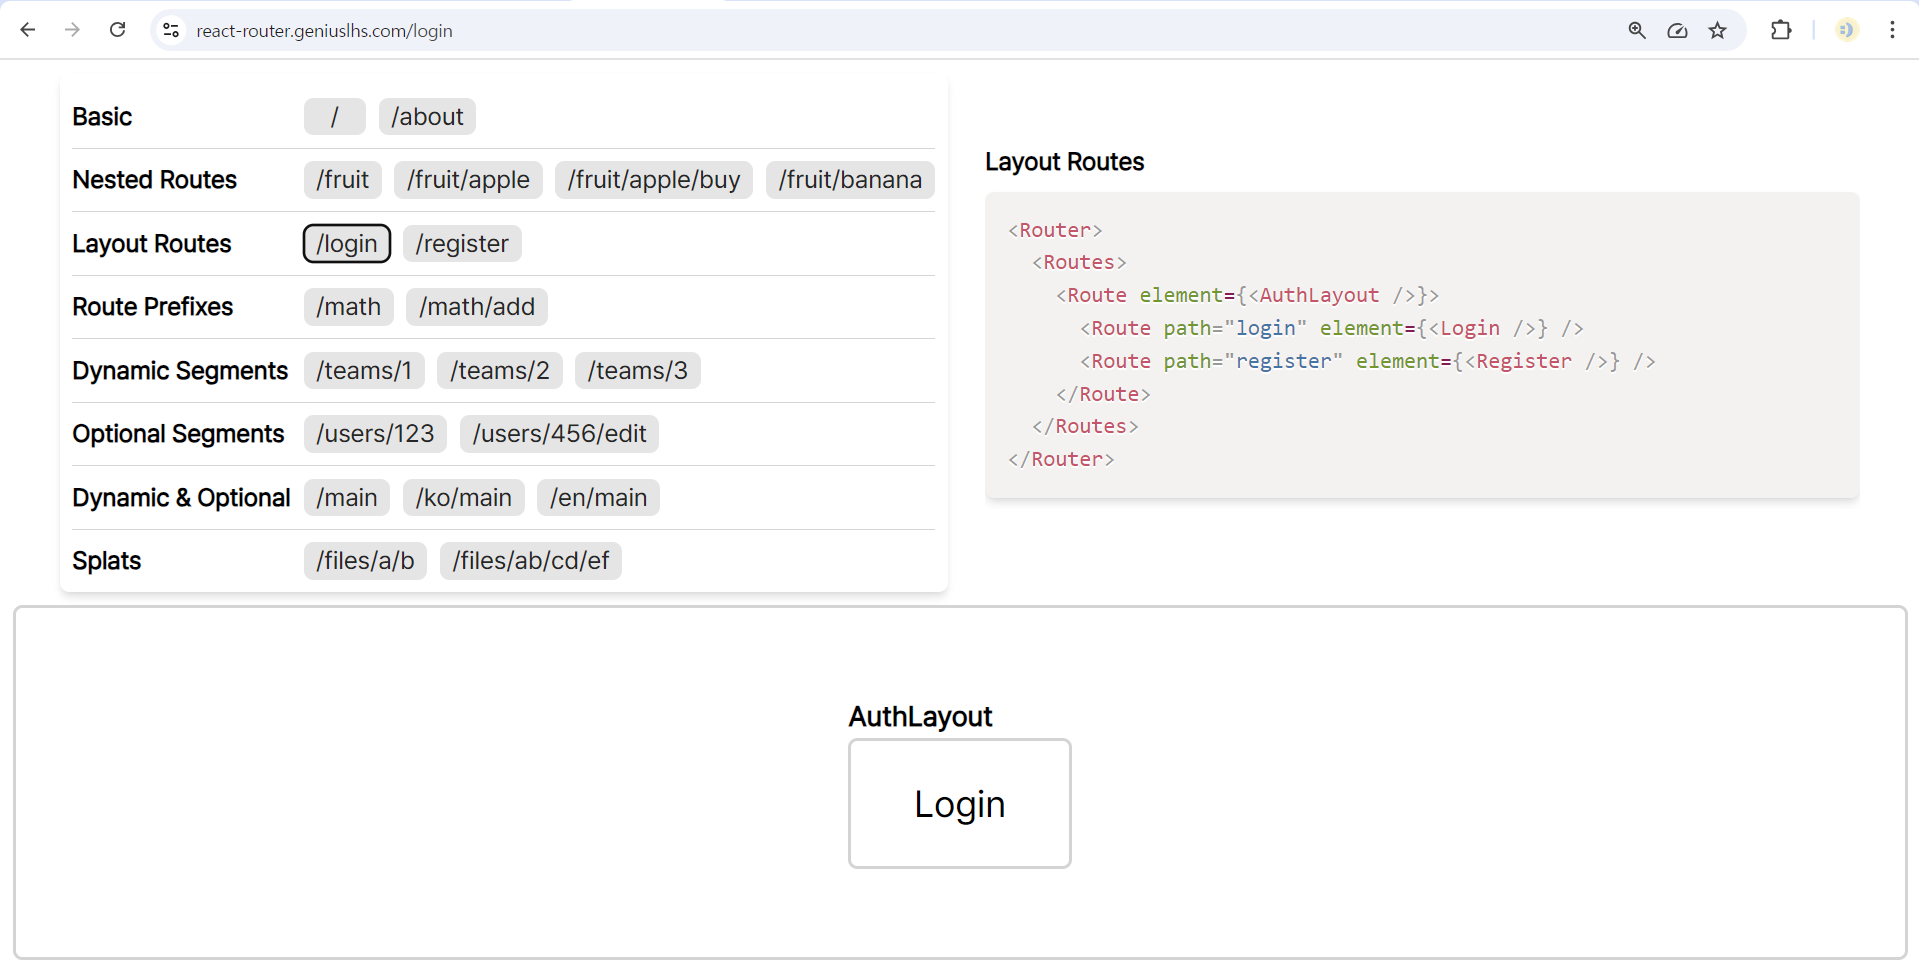Click the Login box in AuthLayout
This screenshot has width=1919, height=969.
(959, 804)
